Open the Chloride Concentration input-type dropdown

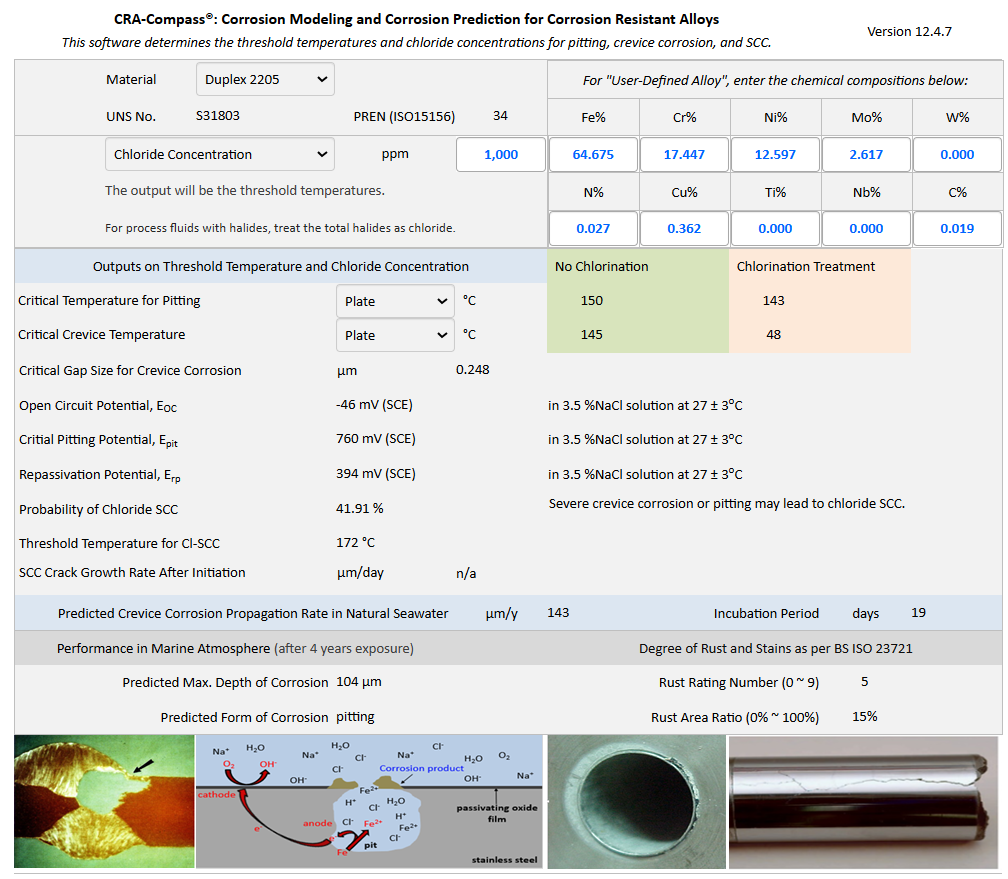[219, 154]
